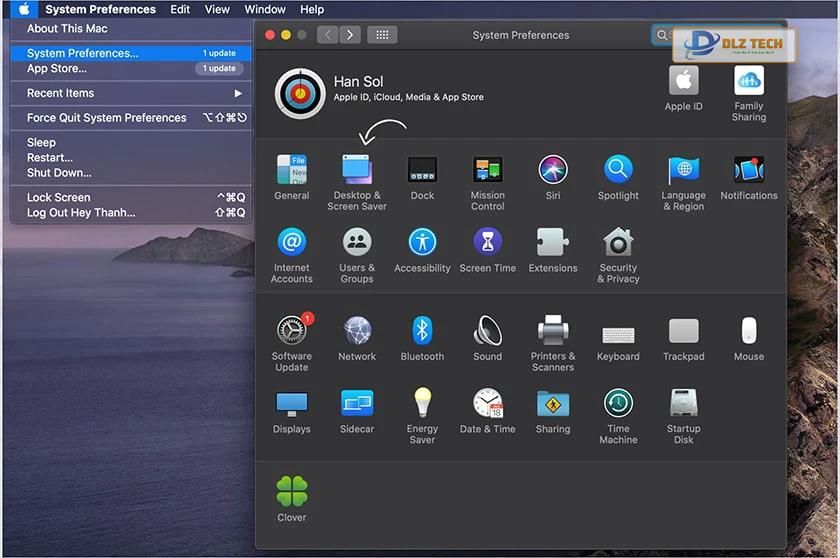
Task: Select System Preferences… menu entry
Action: click(131, 53)
